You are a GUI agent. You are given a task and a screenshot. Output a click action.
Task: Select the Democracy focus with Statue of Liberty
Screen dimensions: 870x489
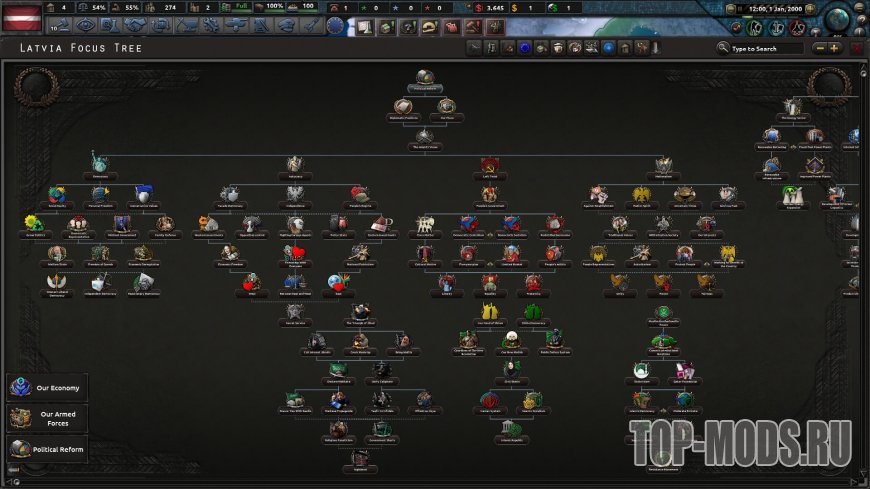(99, 161)
